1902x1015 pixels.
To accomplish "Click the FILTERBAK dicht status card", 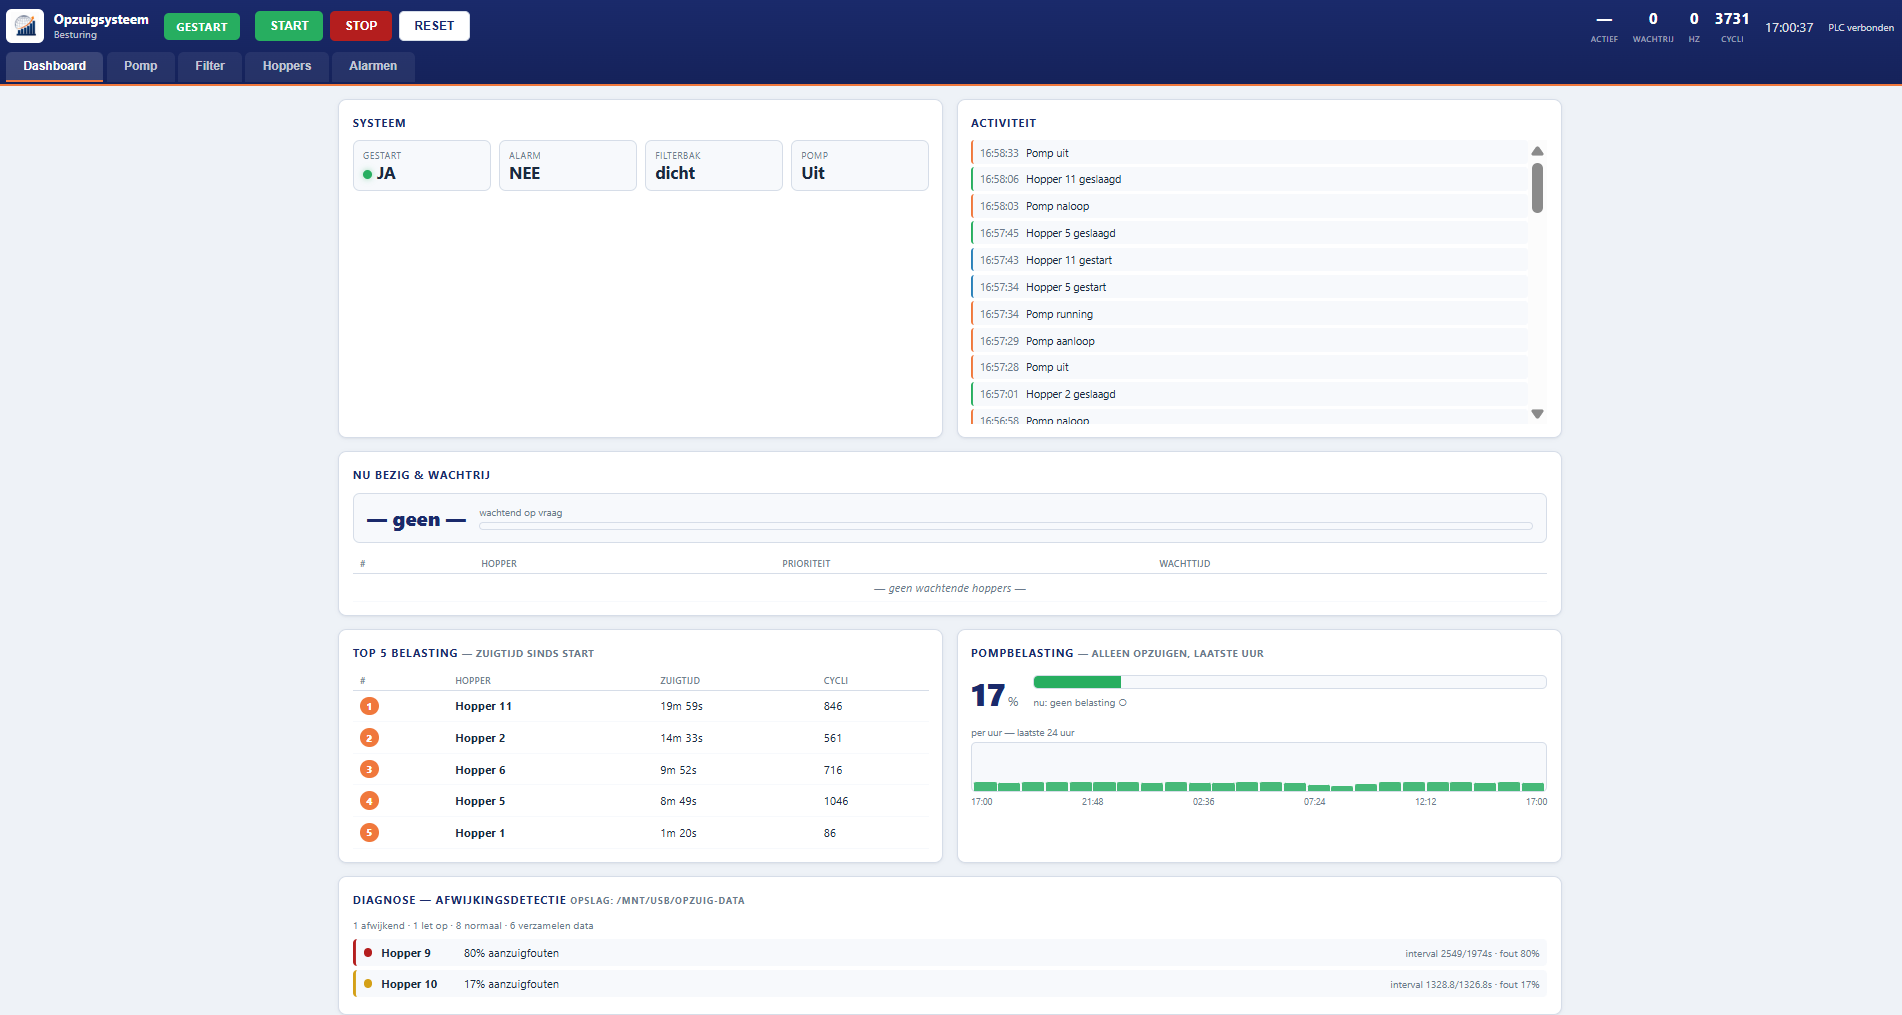I will tap(714, 165).
